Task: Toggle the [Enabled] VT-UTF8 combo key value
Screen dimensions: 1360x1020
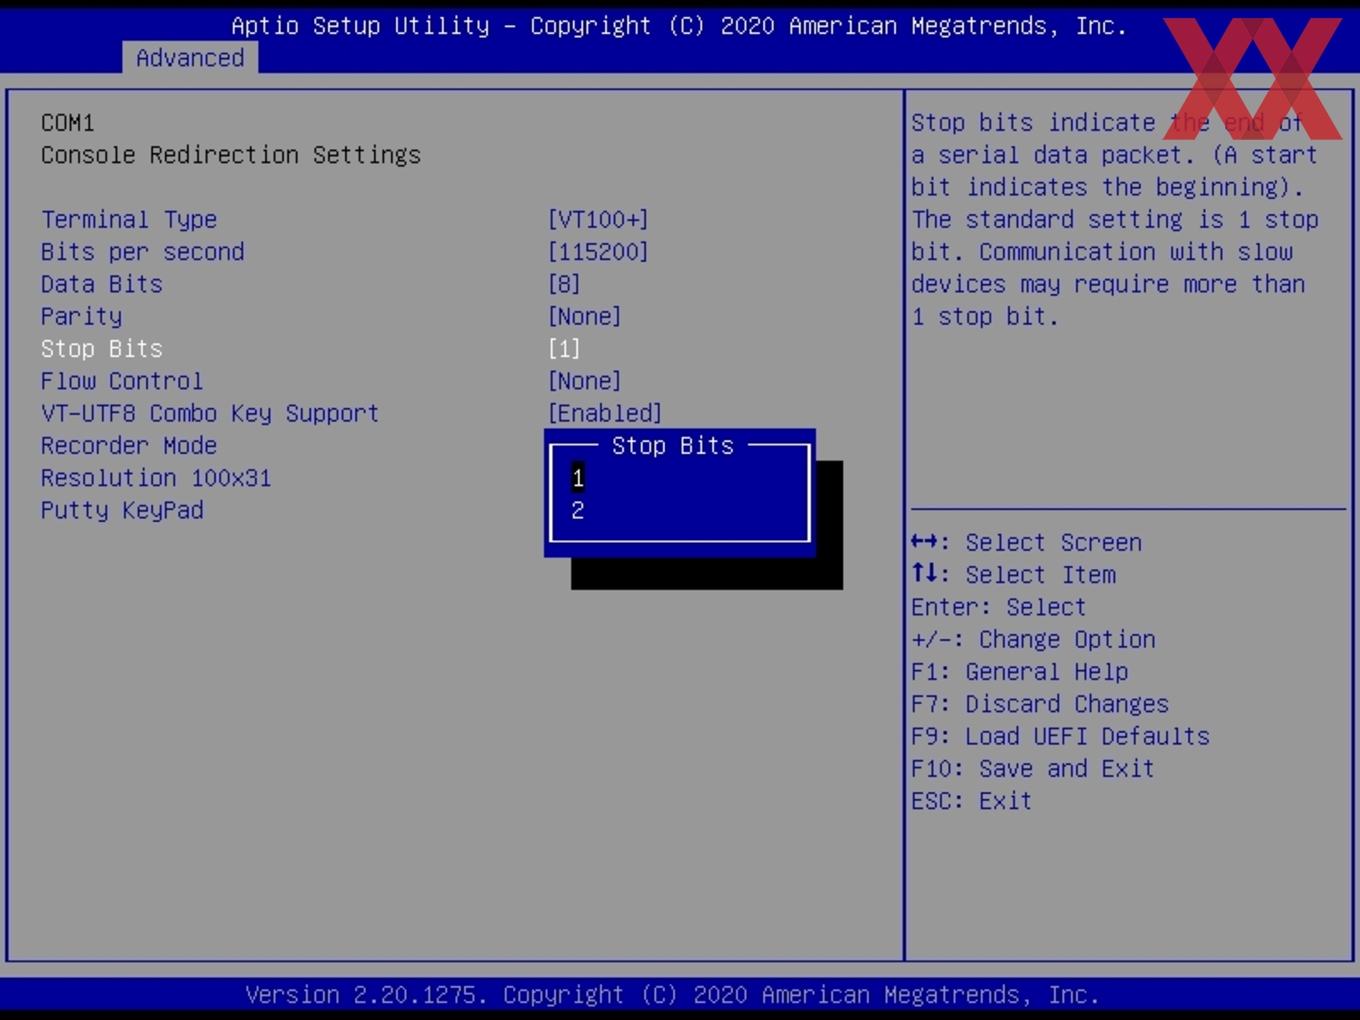Action: pyautogui.click(x=605, y=413)
